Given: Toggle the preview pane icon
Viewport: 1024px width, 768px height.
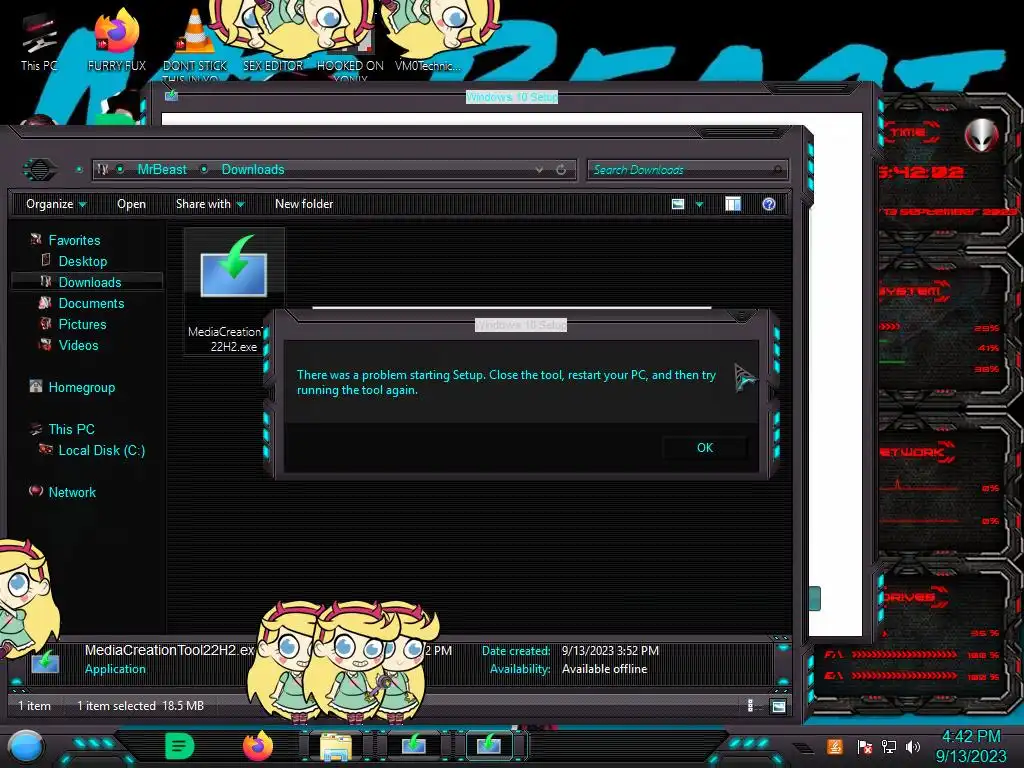Looking at the screenshot, I should [x=733, y=204].
